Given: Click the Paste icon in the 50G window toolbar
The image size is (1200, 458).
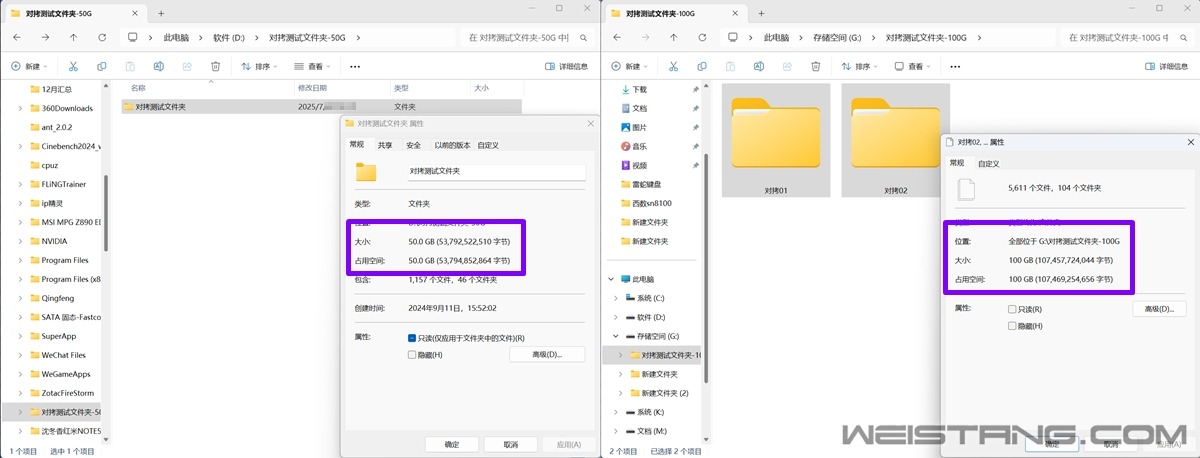Looking at the screenshot, I should 130,67.
